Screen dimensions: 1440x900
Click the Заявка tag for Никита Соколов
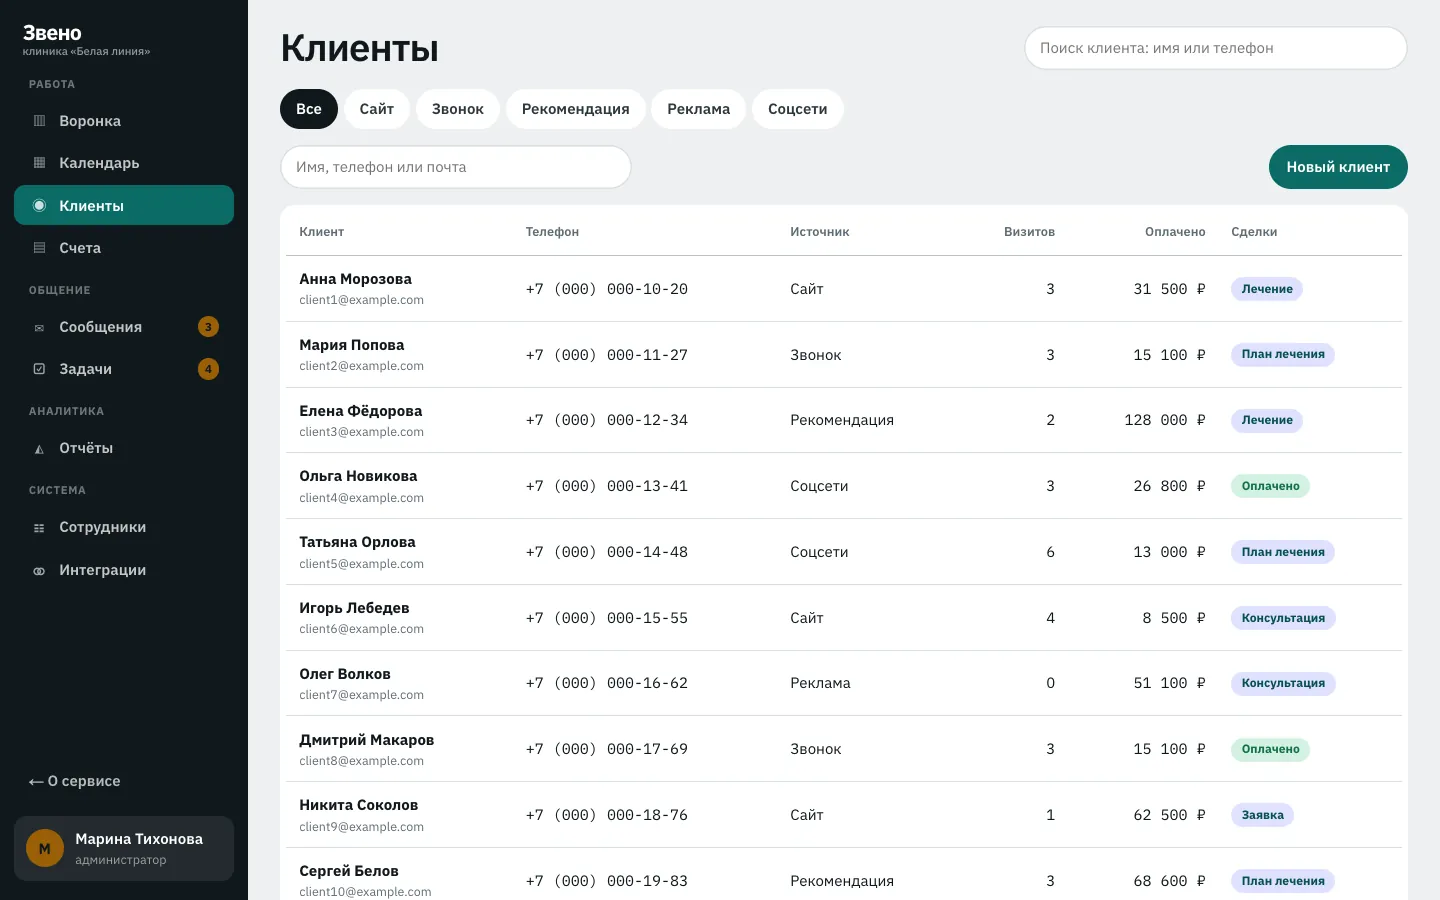(1262, 815)
